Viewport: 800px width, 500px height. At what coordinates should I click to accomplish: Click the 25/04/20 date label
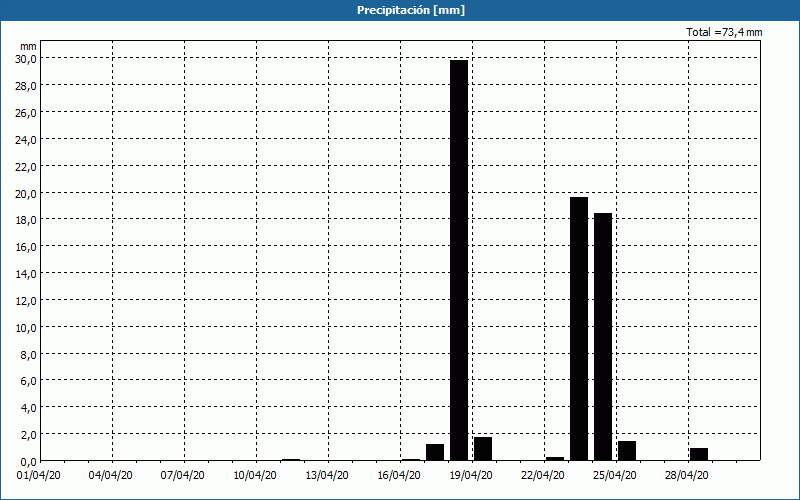[x=614, y=476]
